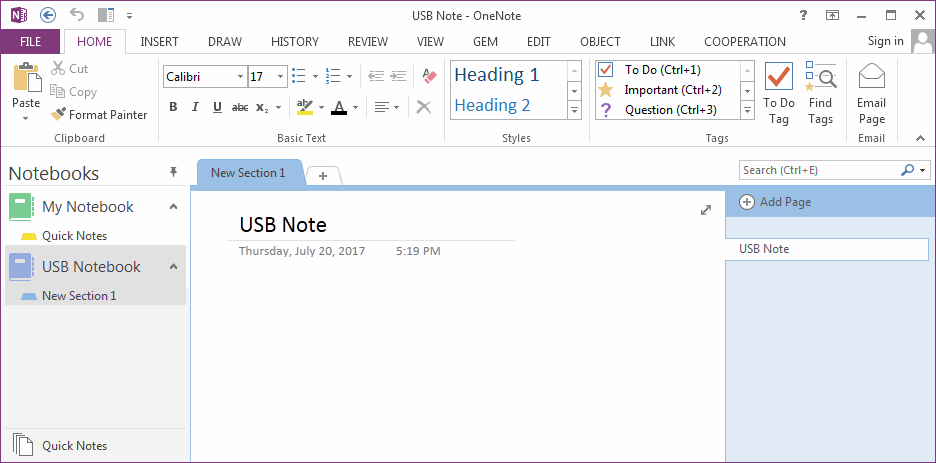The height and width of the screenshot is (463, 936).
Task: Click the Styles gallery down arrow
Action: click(x=574, y=91)
